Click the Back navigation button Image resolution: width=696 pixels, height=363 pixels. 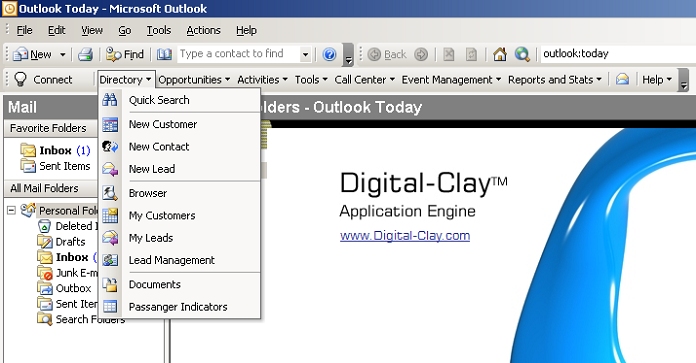(387, 54)
